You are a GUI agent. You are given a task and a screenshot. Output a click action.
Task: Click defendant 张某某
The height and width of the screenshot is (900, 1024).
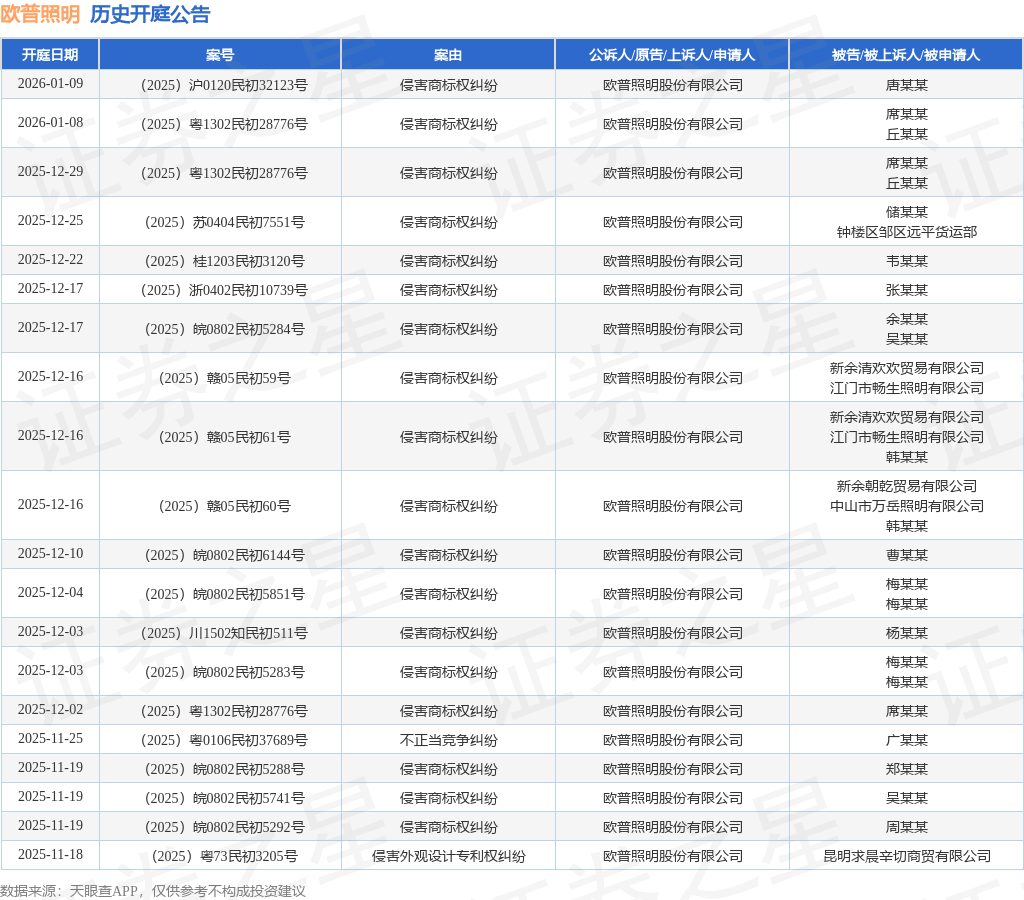point(906,290)
